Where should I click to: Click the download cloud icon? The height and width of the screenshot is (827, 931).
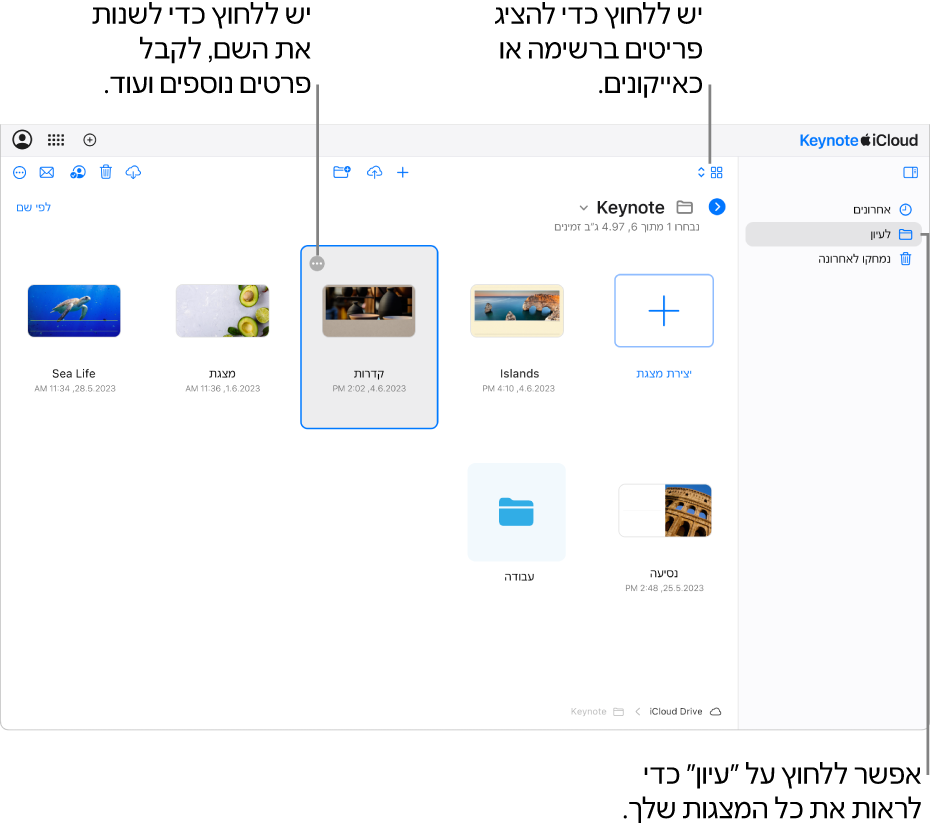(x=133, y=172)
